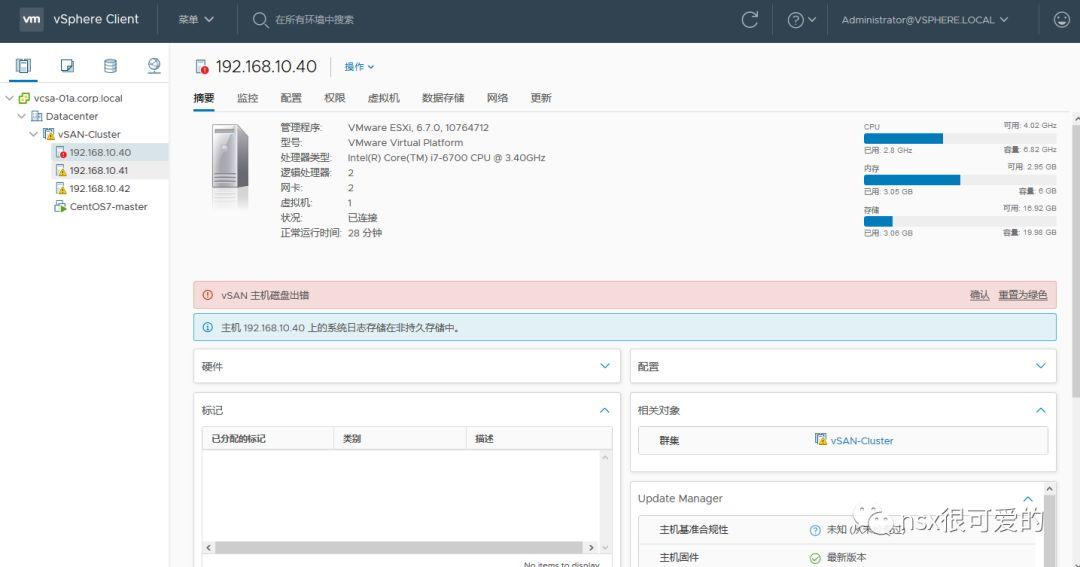
Task: Click the Update Manager panel scroll-up arrow
Action: point(1049,488)
